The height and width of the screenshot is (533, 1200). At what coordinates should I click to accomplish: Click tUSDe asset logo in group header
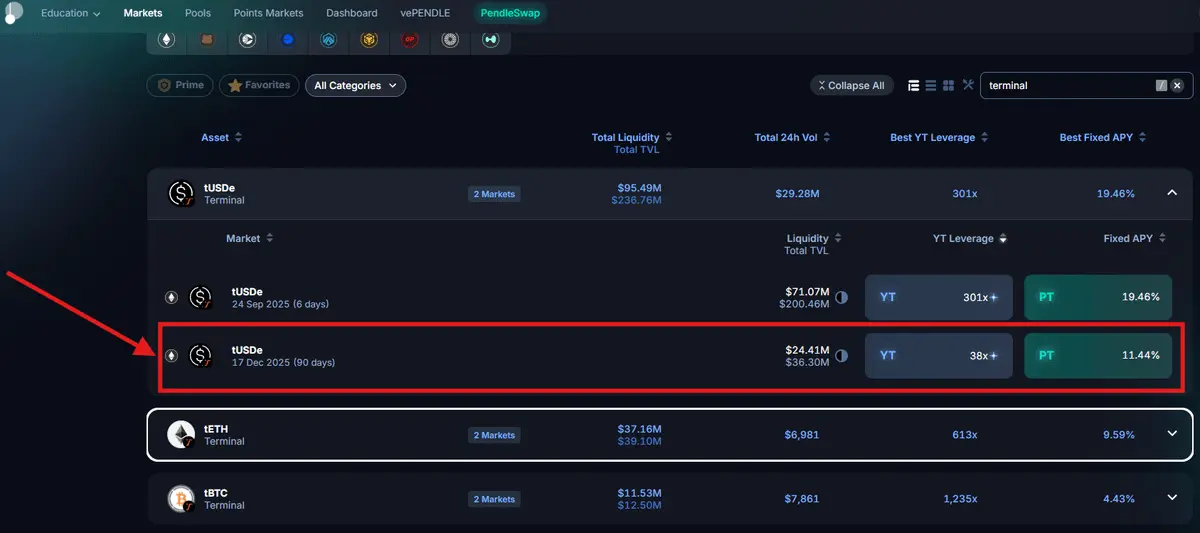point(181,193)
